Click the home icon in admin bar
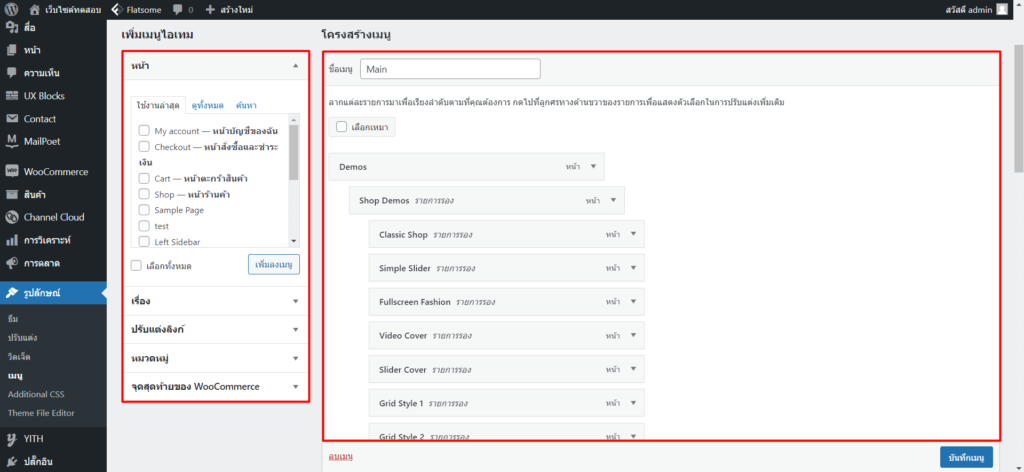 point(34,10)
